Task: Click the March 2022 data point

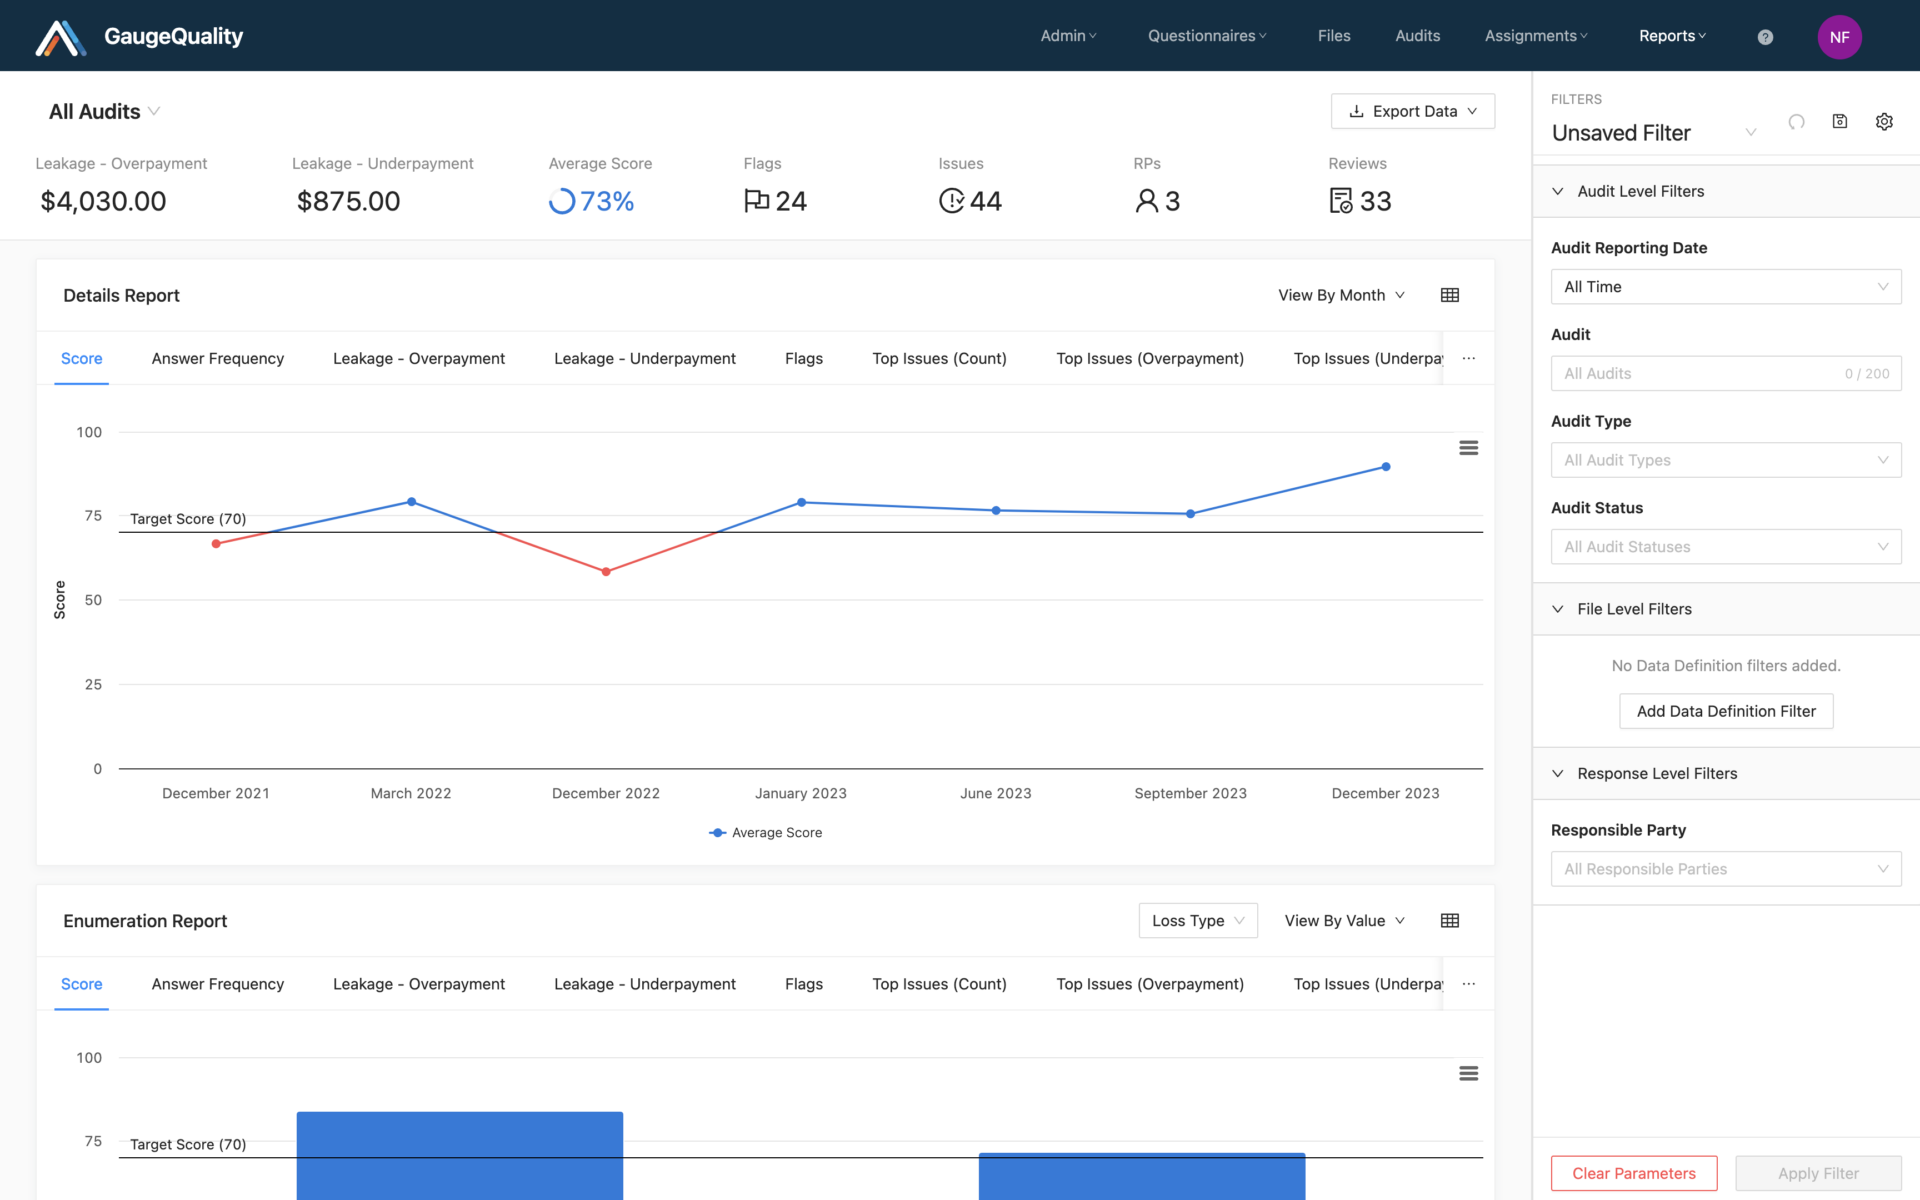Action: point(411,502)
